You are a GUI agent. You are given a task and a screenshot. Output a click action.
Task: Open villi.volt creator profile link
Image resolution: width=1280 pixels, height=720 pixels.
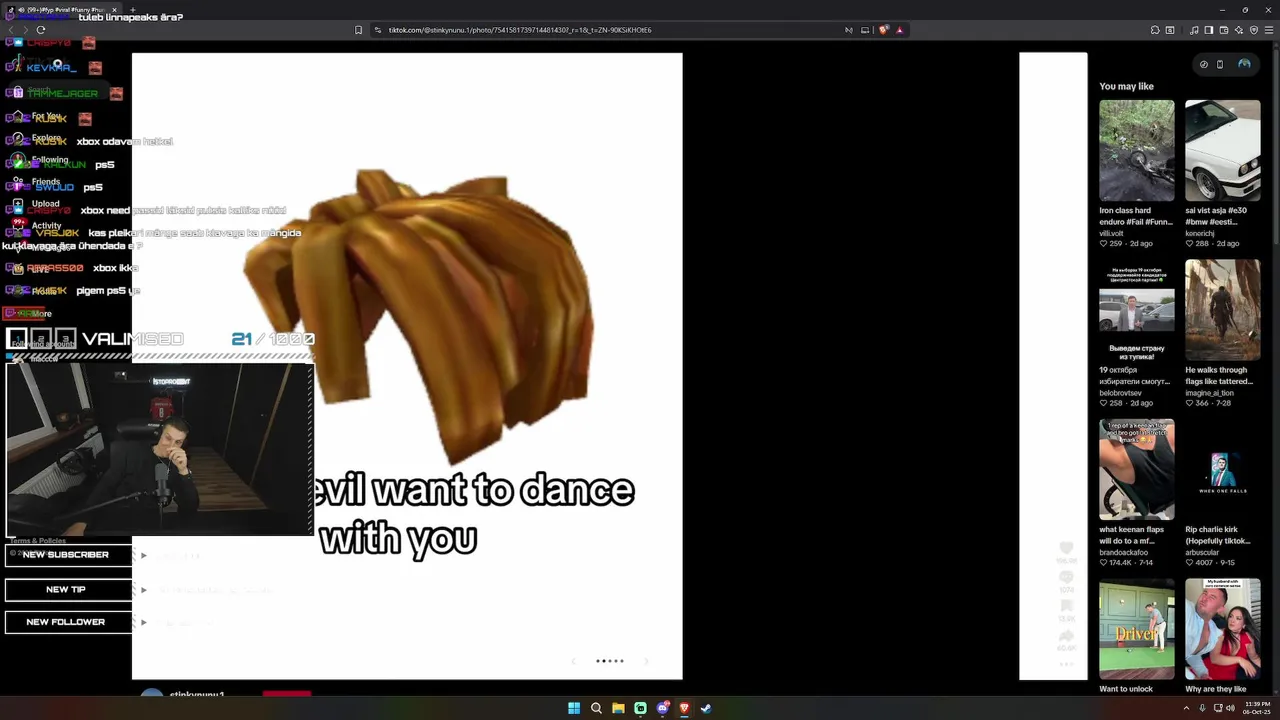coord(1111,233)
